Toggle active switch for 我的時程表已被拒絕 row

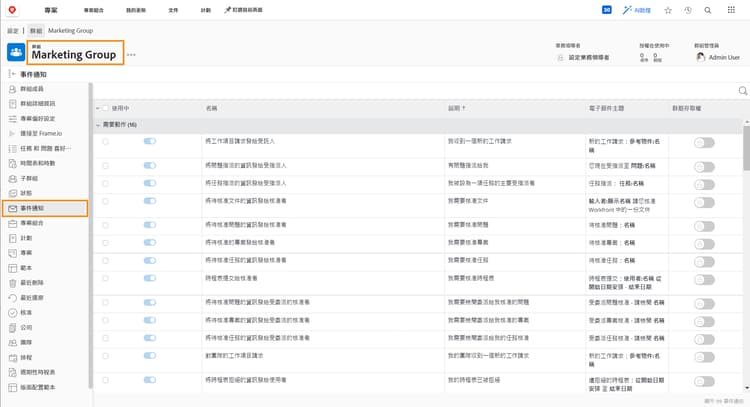click(150, 380)
